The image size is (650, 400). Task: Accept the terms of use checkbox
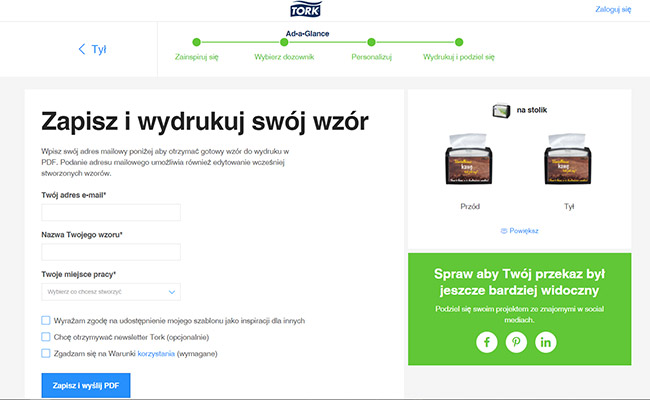pyautogui.click(x=46, y=353)
